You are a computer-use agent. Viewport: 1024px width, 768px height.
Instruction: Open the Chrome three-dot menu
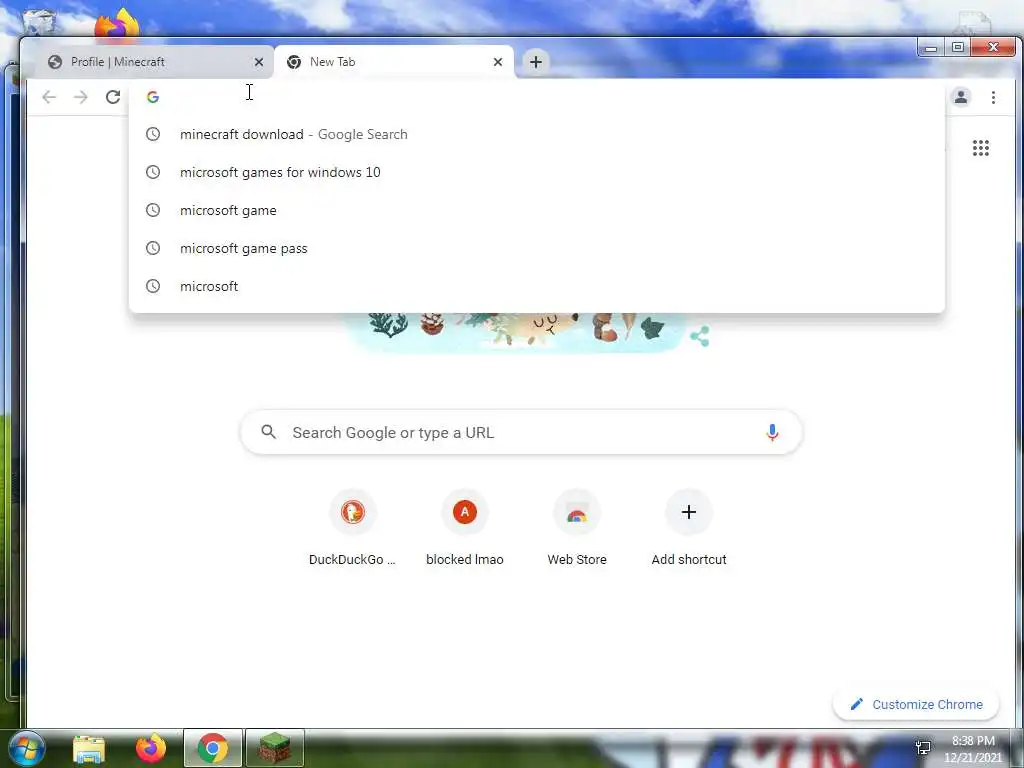coord(993,97)
